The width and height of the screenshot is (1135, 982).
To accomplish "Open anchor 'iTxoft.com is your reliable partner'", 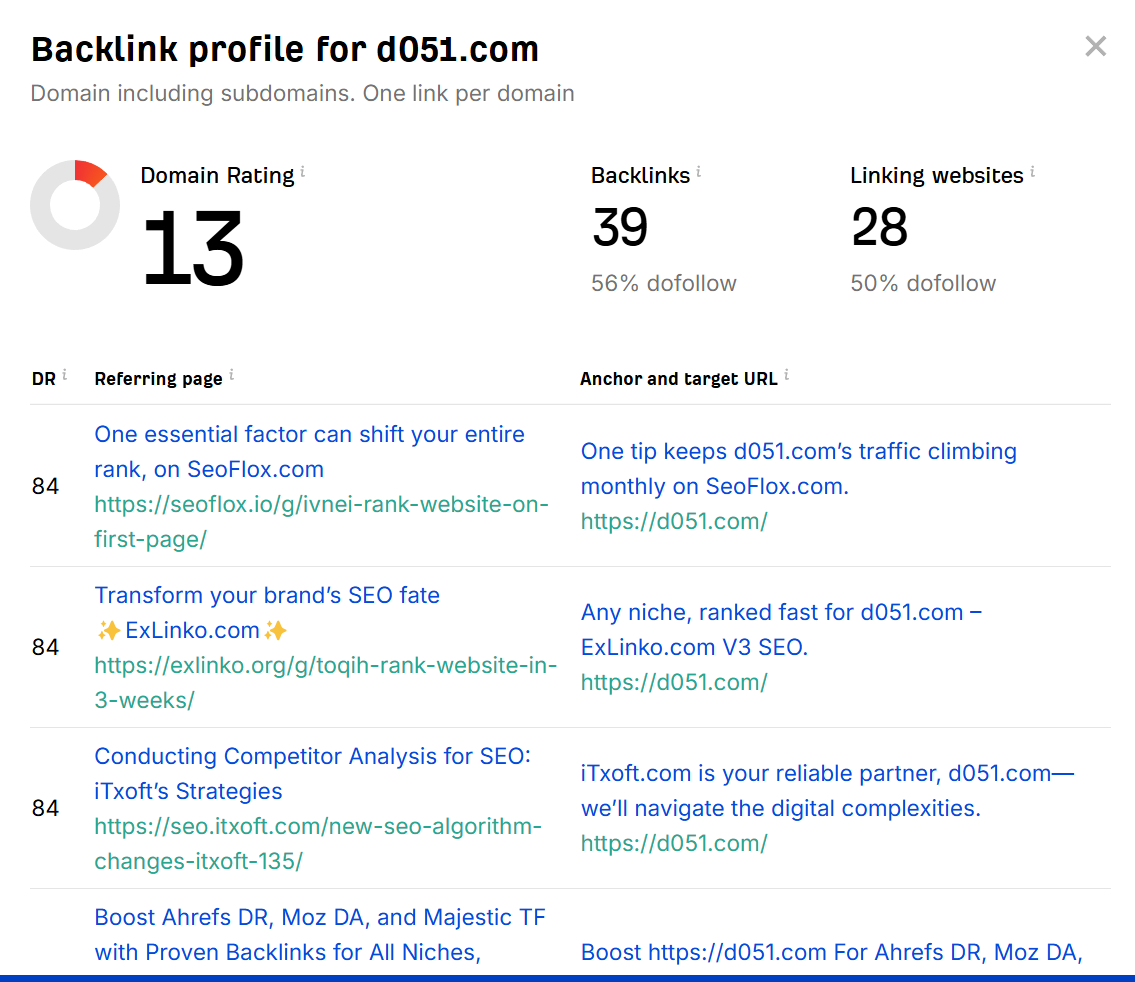I will click(x=827, y=791).
